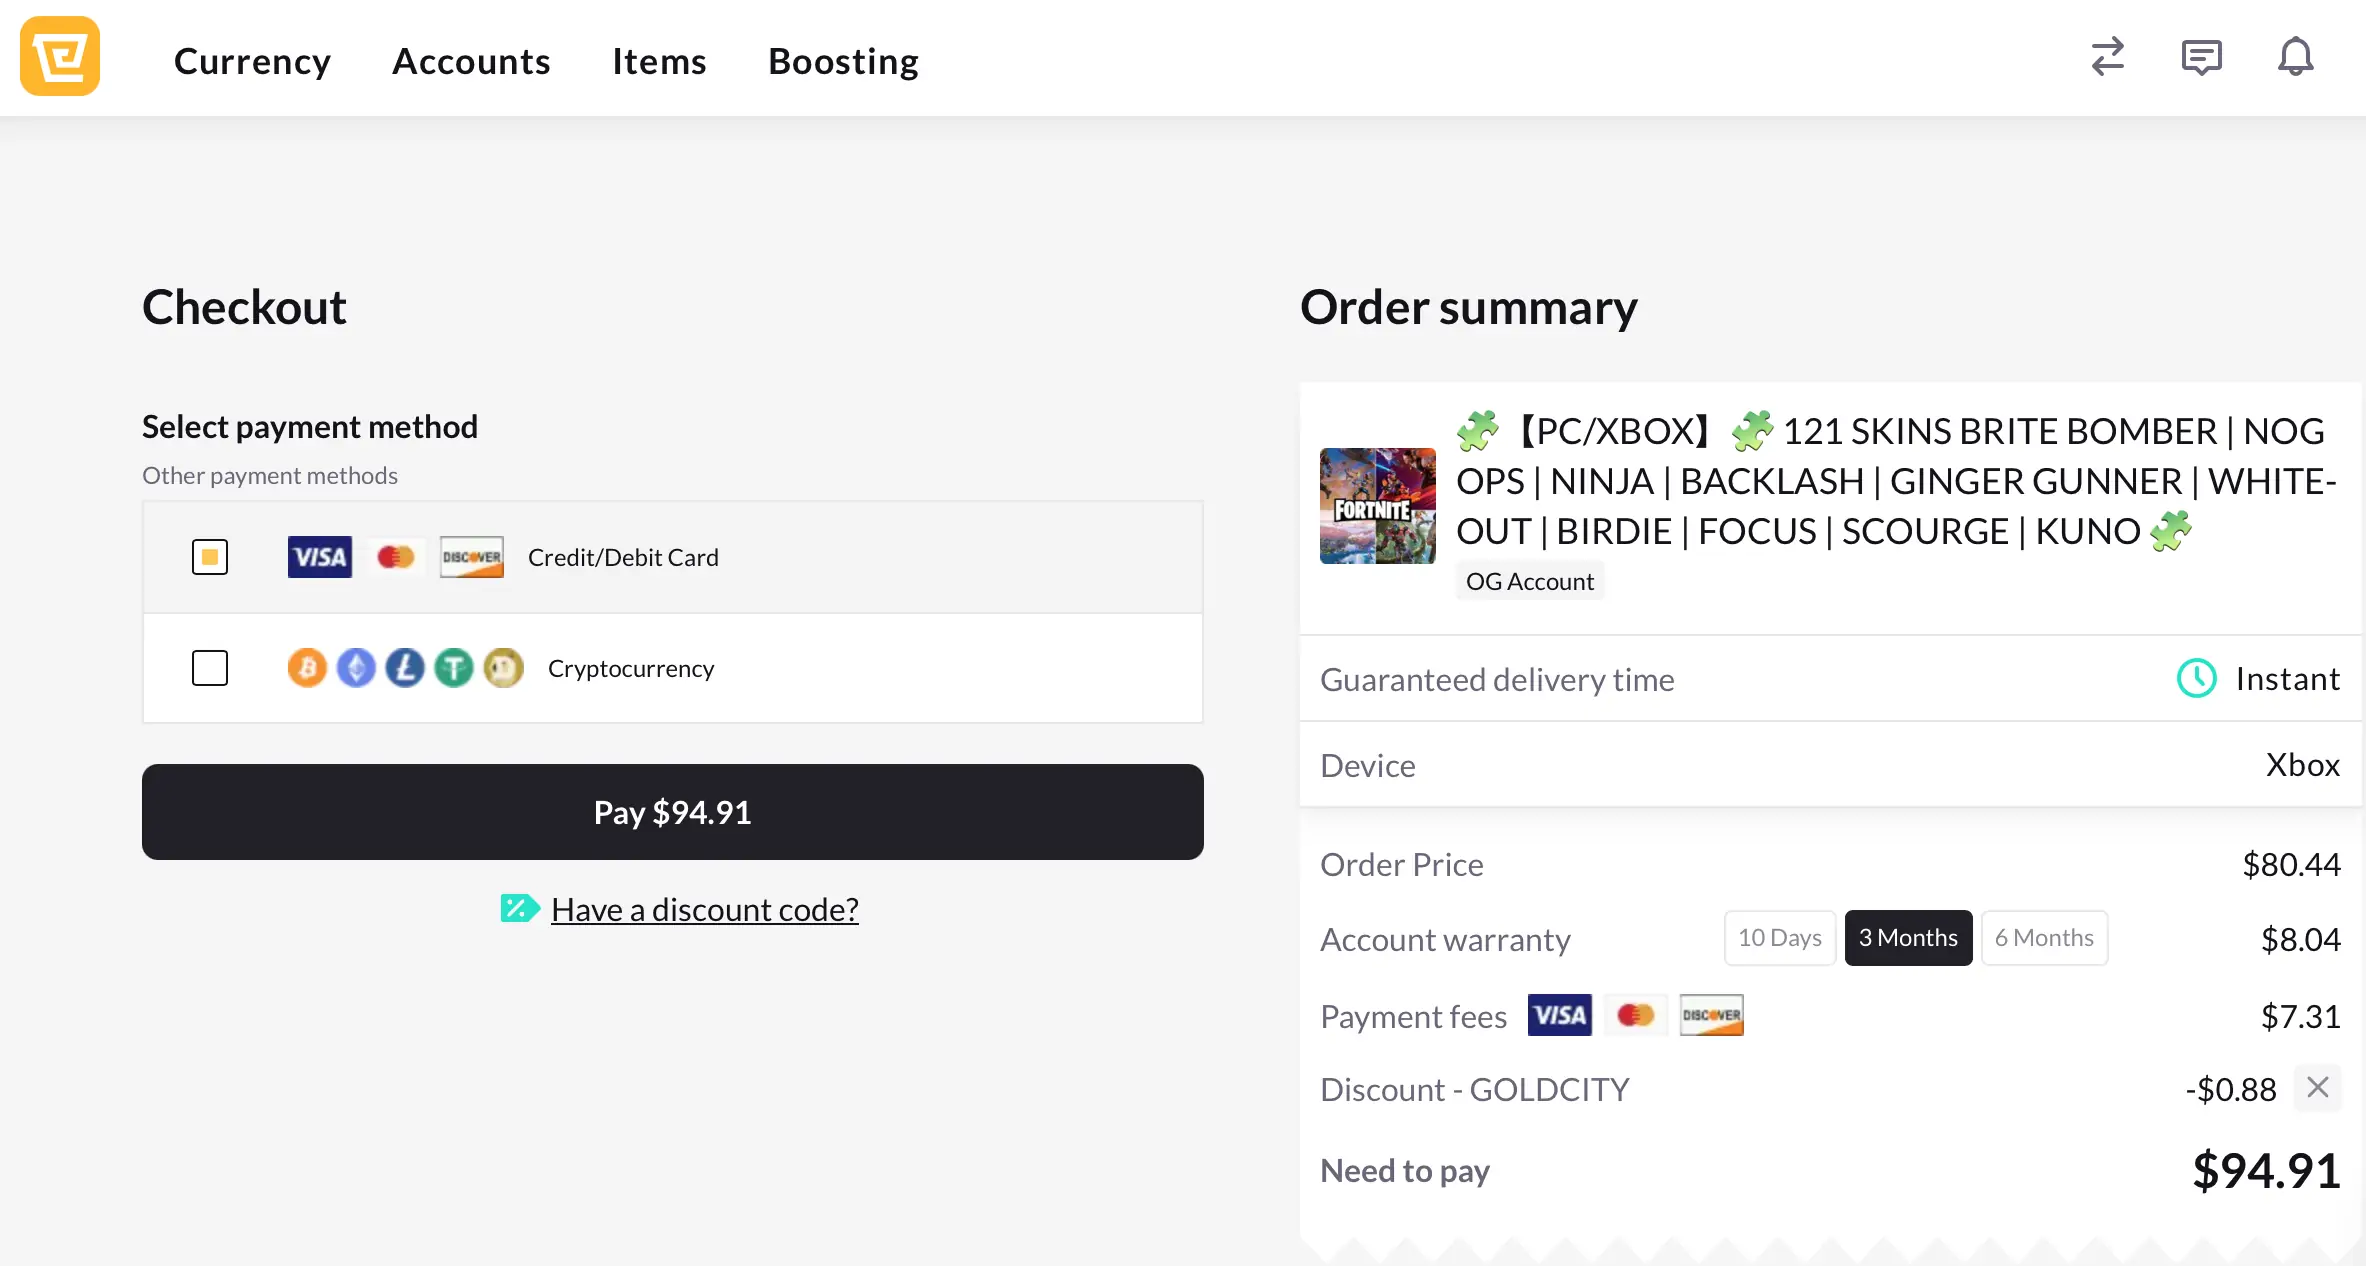Viewport: 2366px width, 1266px height.
Task: Go to the Boosting section
Action: (x=843, y=60)
